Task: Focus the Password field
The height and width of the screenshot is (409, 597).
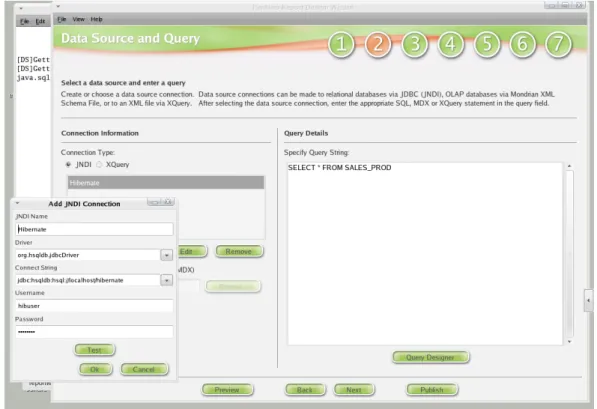Action: click(94, 332)
